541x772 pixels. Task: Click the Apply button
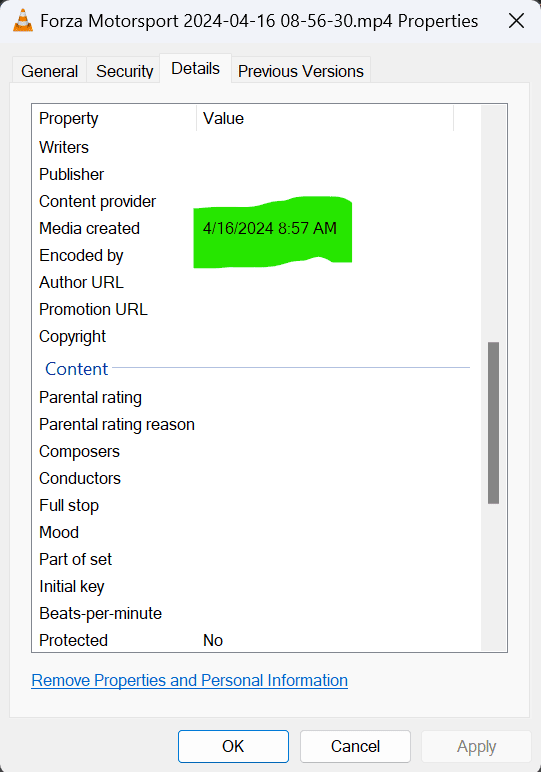pyautogui.click(x=477, y=746)
